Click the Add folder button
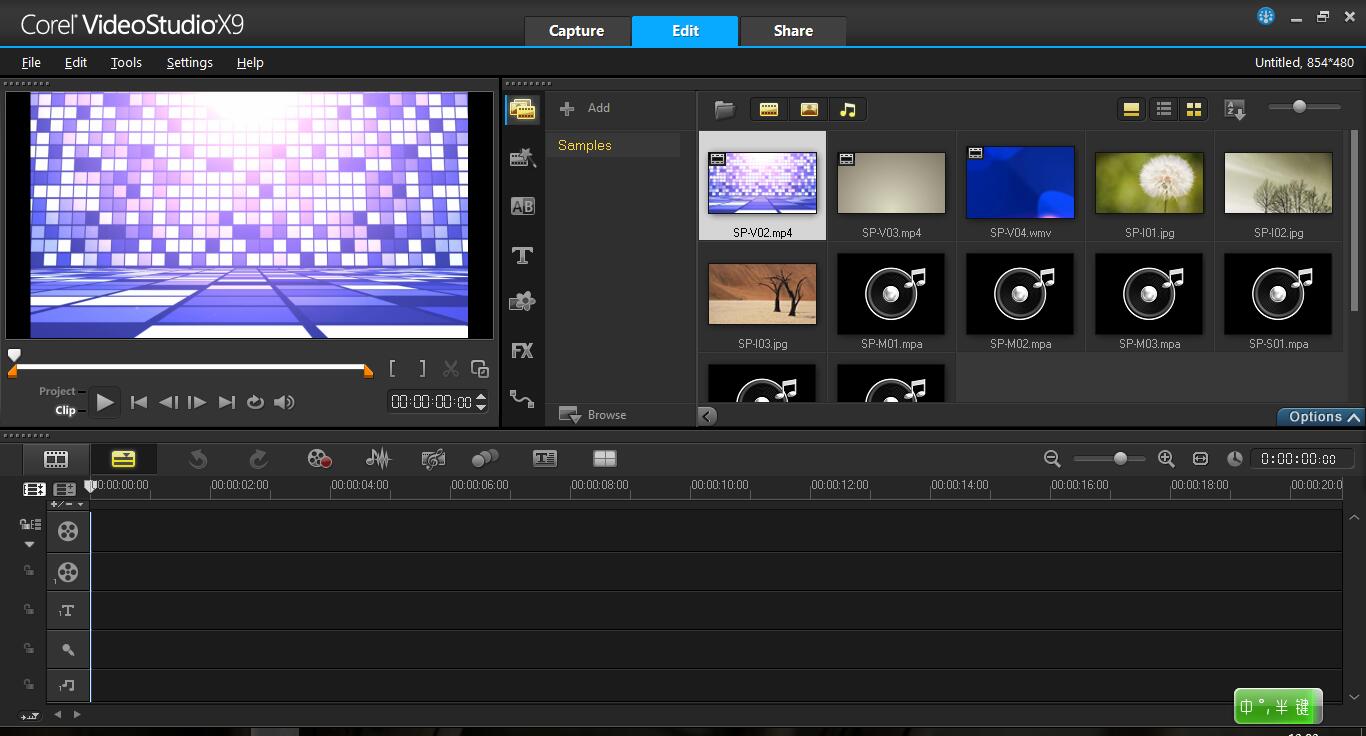1366x736 pixels. click(x=585, y=108)
